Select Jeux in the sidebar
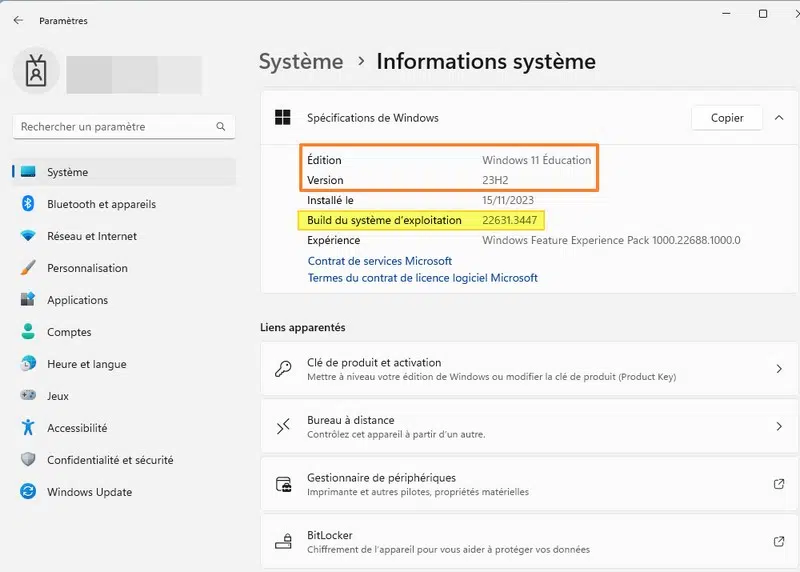This screenshot has height=572, width=800. pyautogui.click(x=58, y=396)
